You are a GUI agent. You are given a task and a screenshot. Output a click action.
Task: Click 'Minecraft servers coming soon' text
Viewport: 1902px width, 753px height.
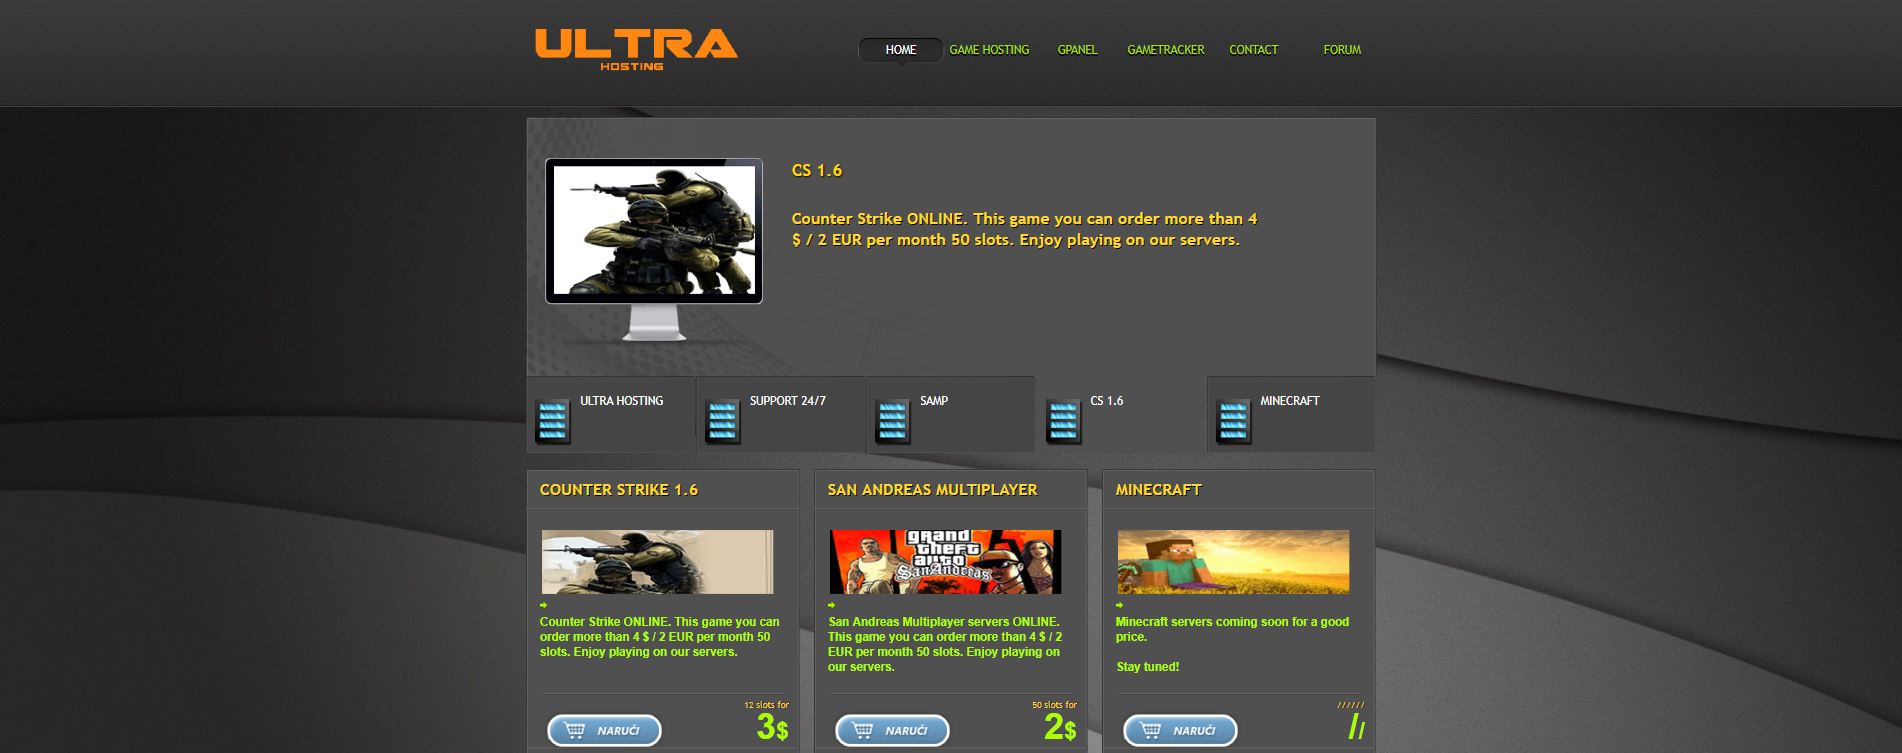[1232, 629]
